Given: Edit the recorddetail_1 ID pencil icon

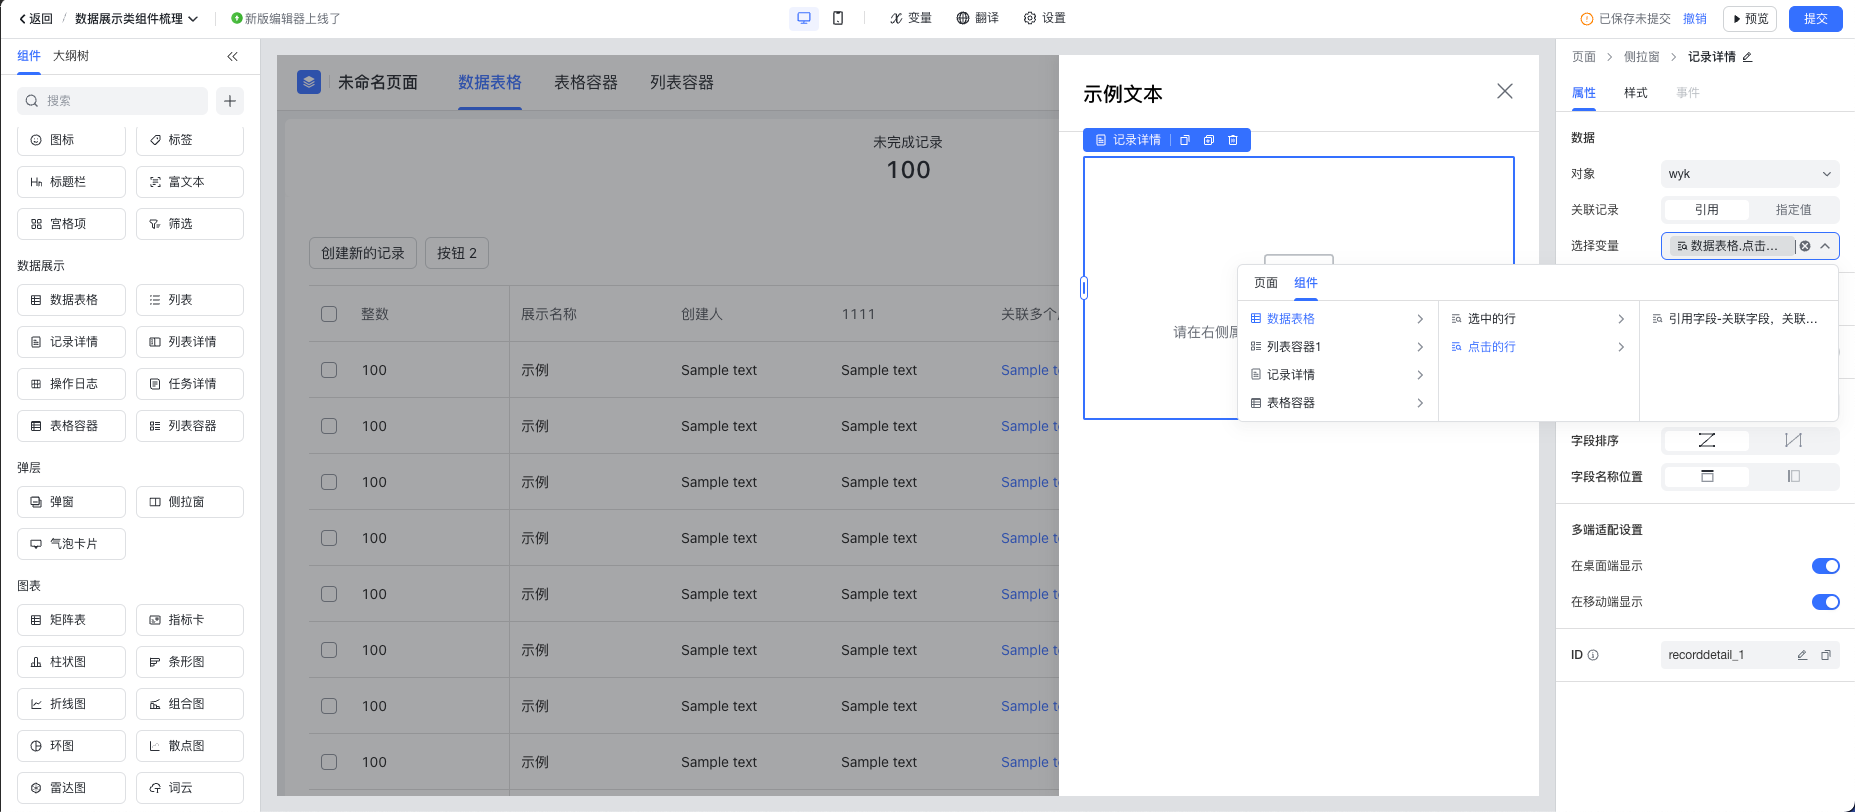Looking at the screenshot, I should [1802, 655].
